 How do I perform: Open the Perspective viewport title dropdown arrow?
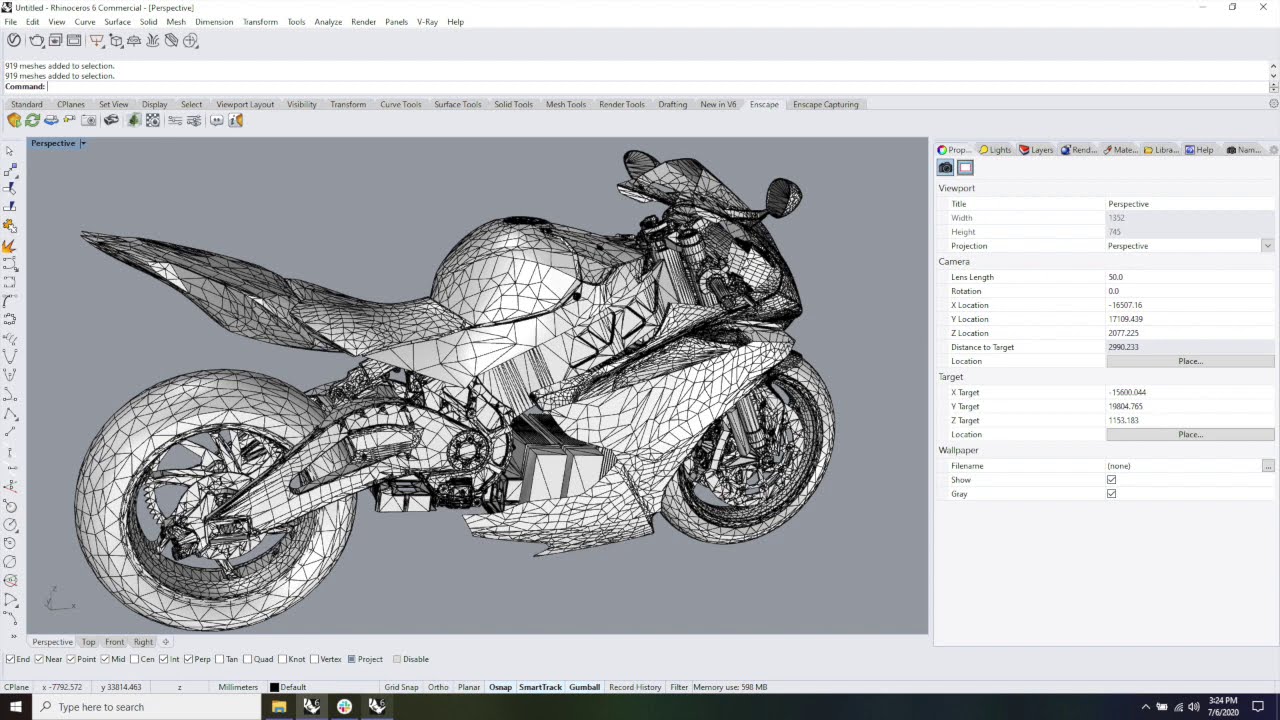83,143
